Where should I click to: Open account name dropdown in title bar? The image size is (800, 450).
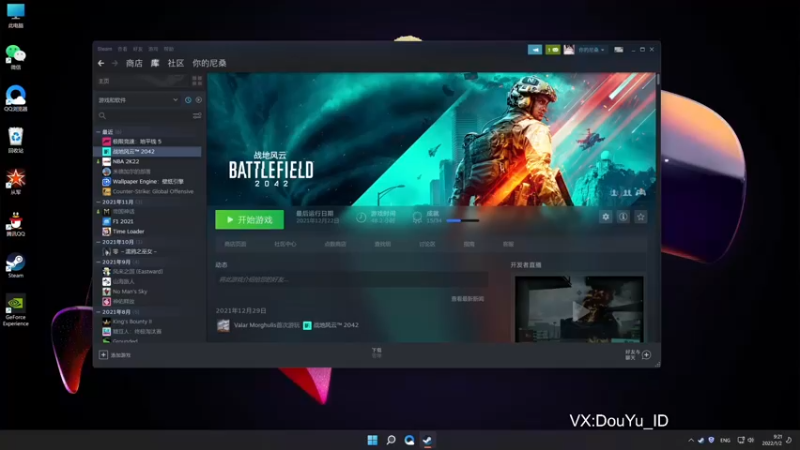[591, 49]
